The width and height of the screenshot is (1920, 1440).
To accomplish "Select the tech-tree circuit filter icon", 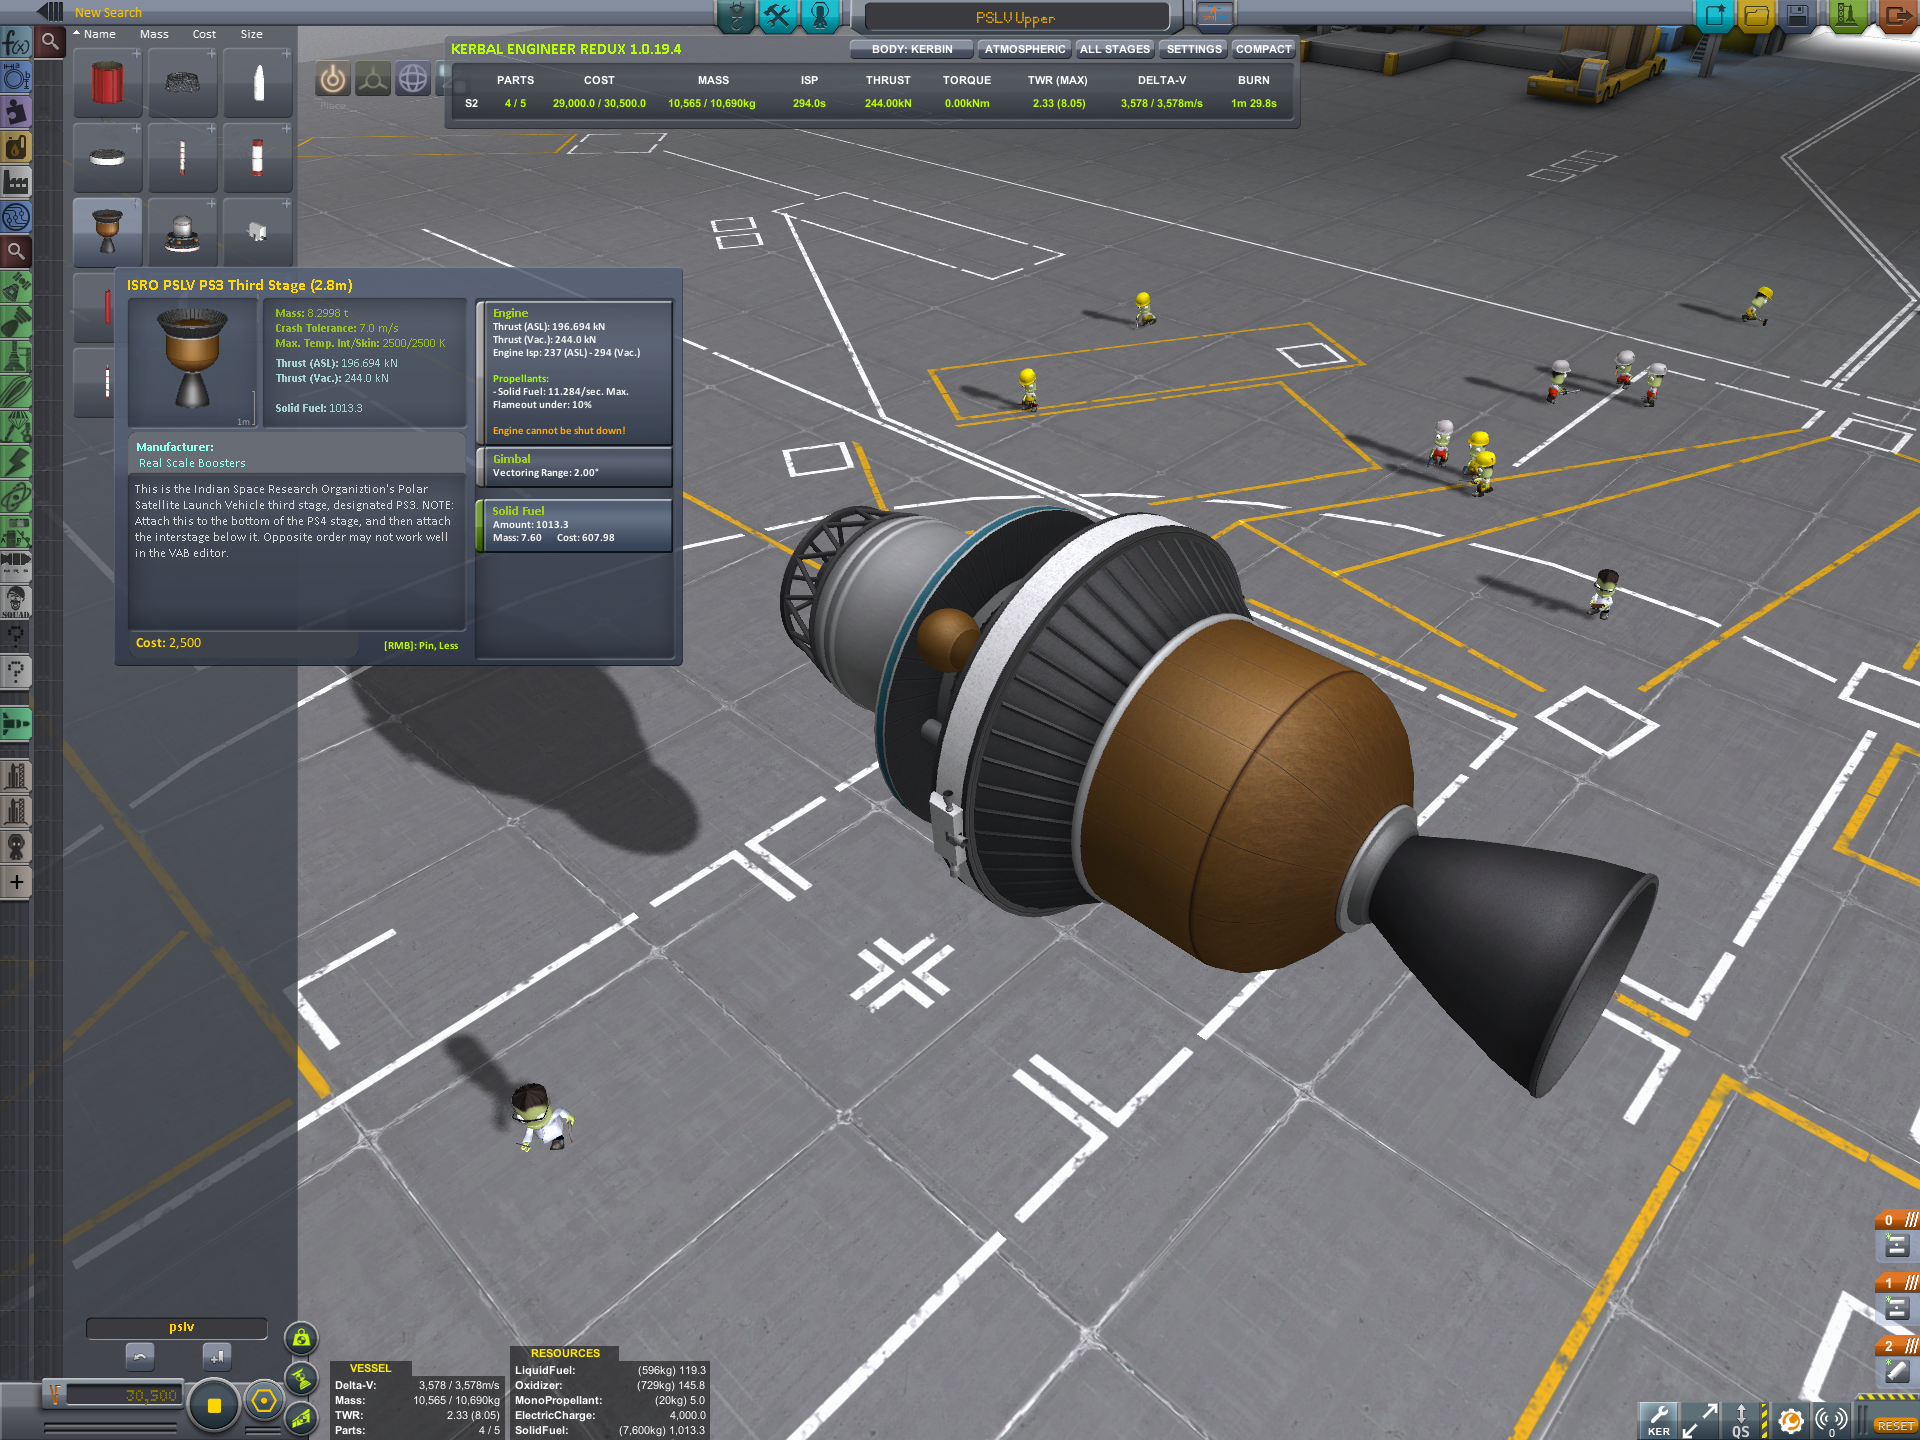I will pos(16,217).
